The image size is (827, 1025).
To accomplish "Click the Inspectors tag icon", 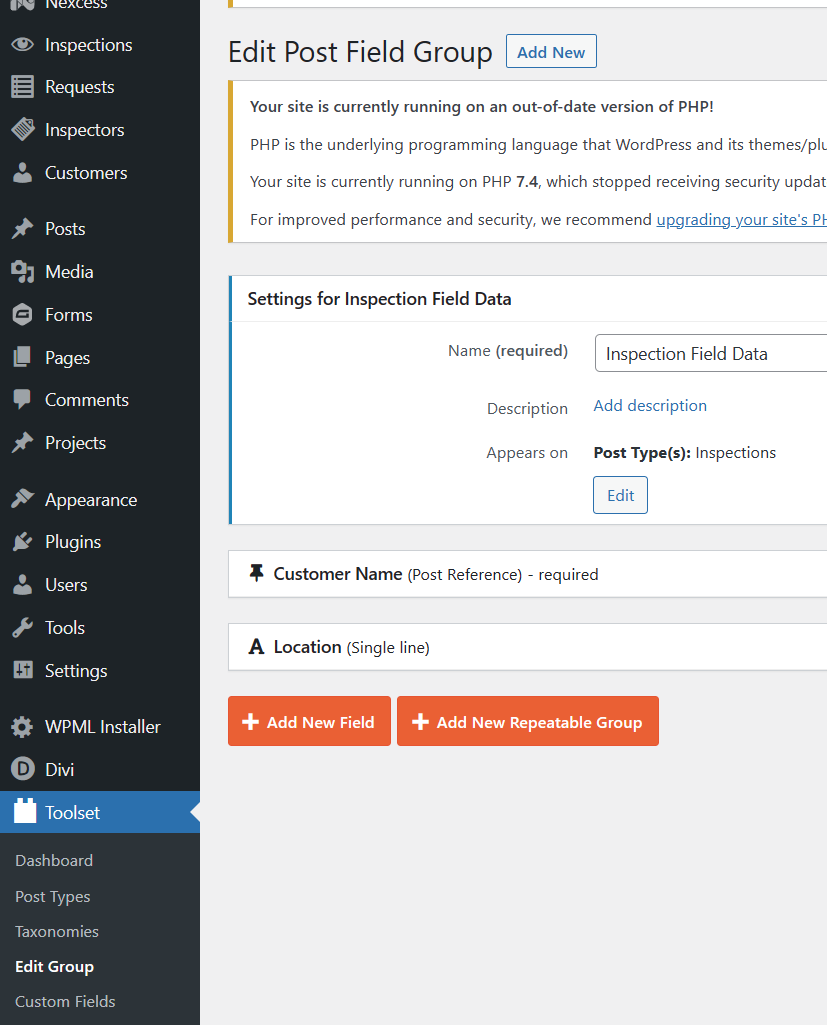I will [x=22, y=130].
